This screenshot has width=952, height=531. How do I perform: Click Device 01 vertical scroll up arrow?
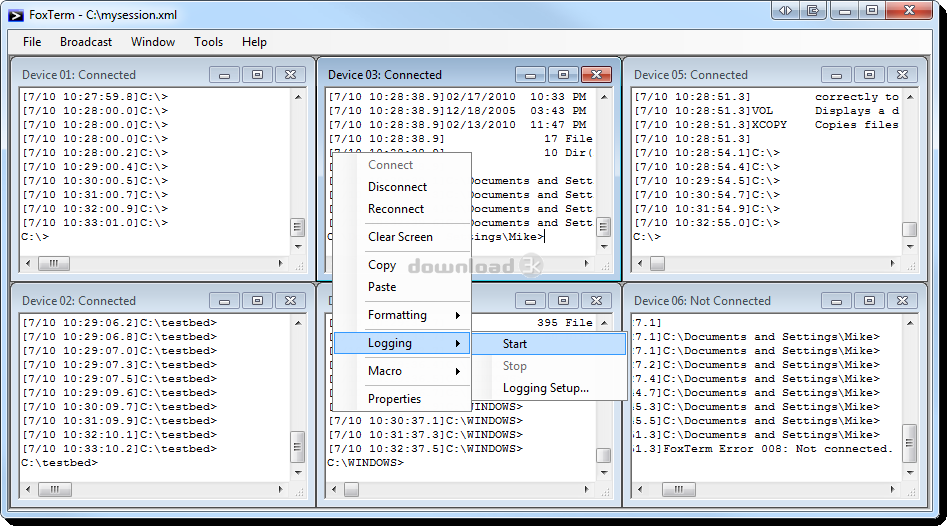298,97
